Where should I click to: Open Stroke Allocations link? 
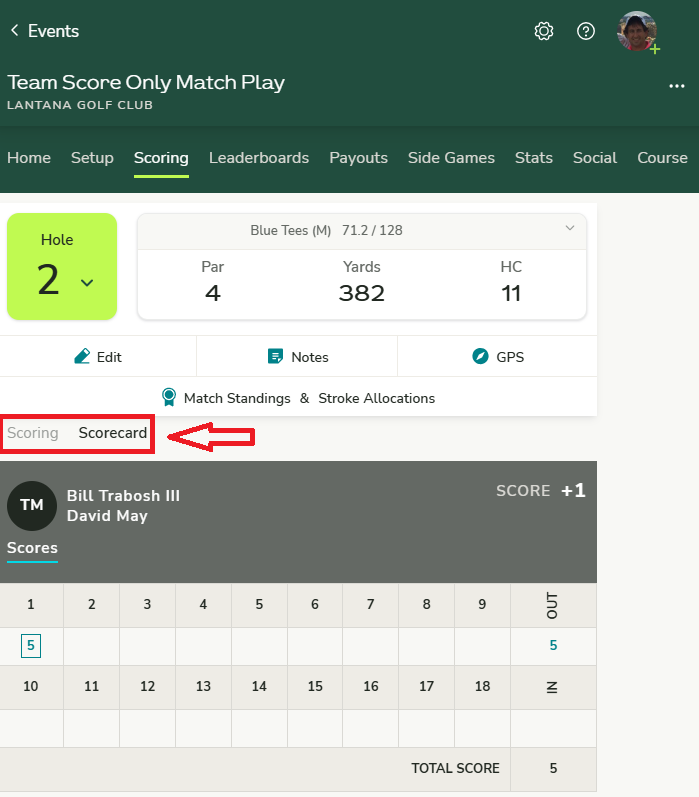(x=376, y=398)
